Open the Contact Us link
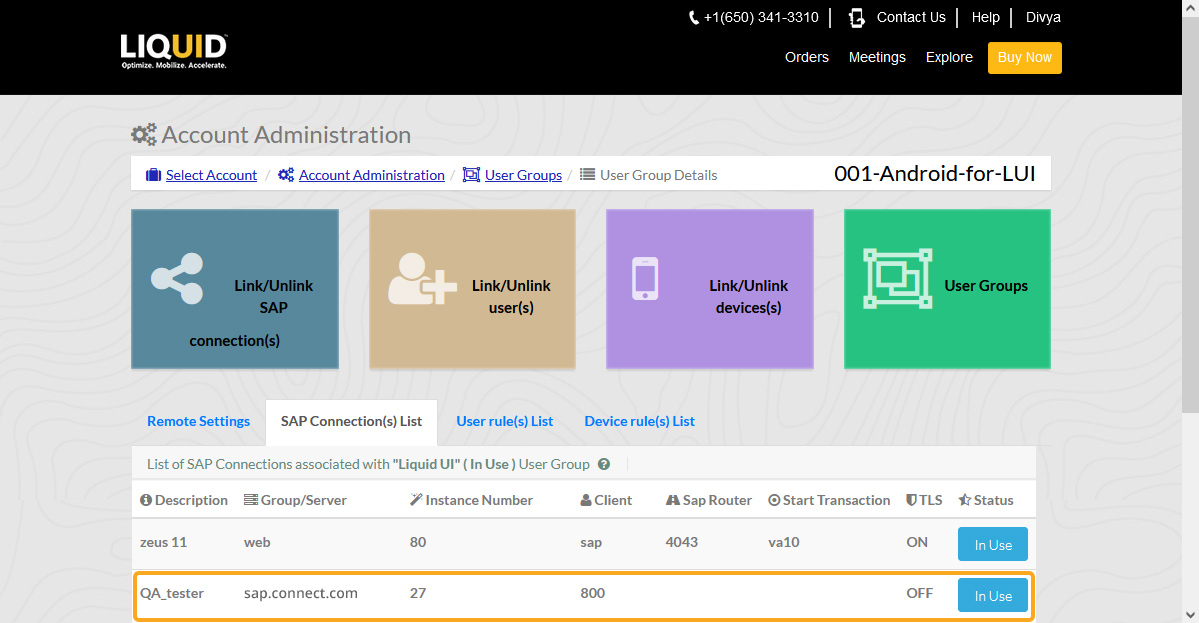Screen dimensions: 1199x623 911,18
